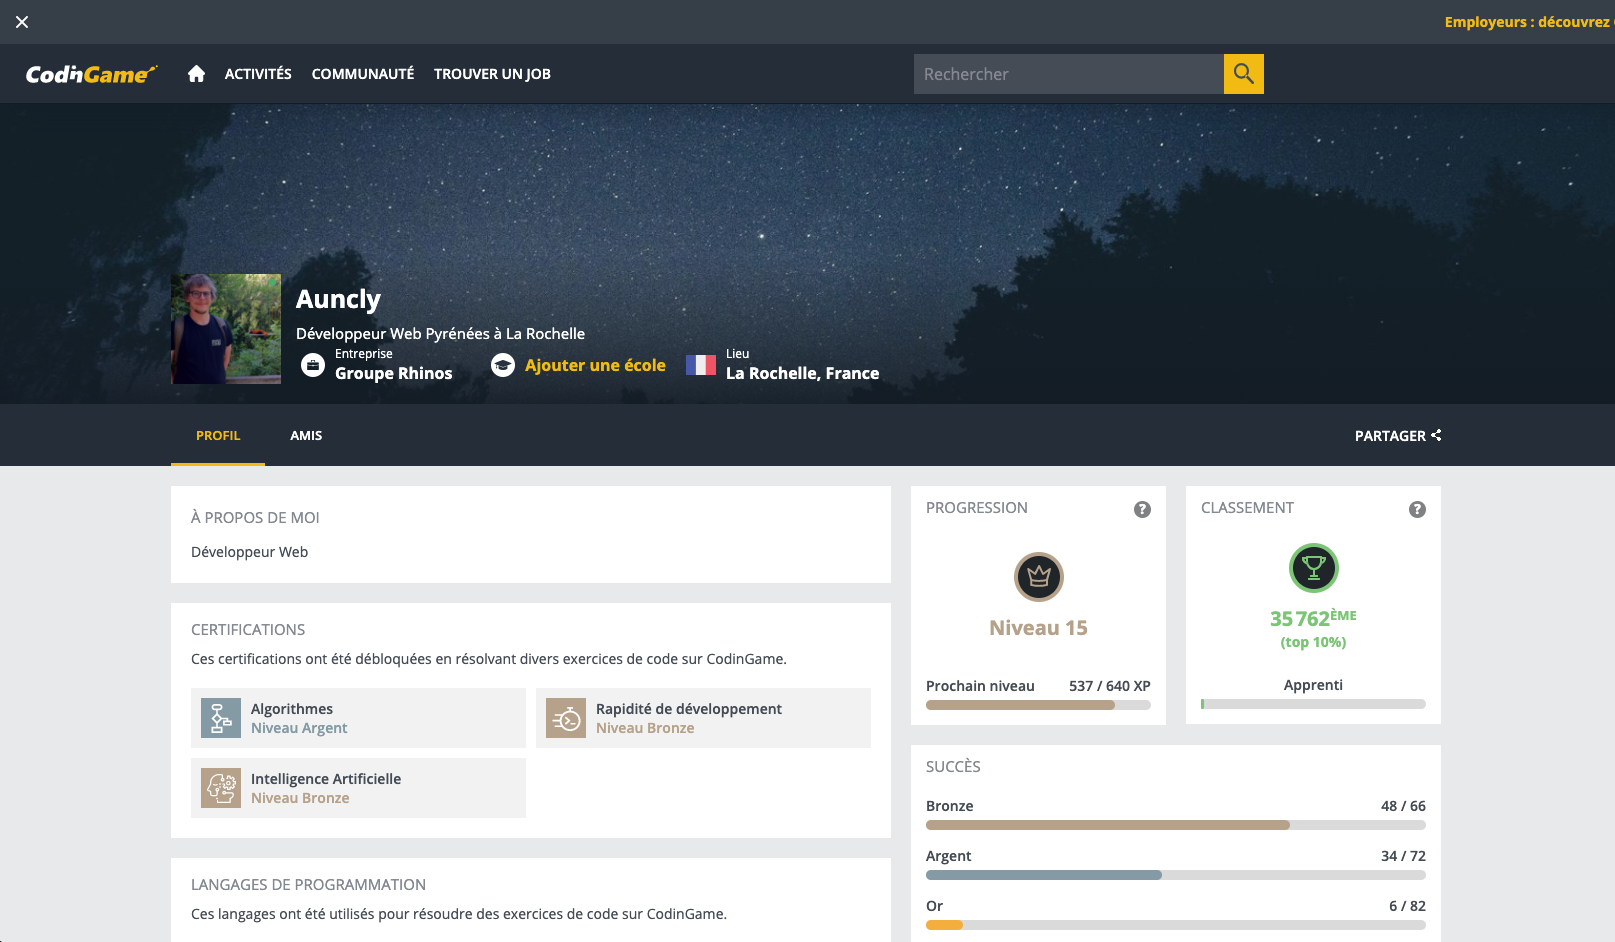Click the search magnifier button
This screenshot has height=942, width=1615.
coord(1243,73)
